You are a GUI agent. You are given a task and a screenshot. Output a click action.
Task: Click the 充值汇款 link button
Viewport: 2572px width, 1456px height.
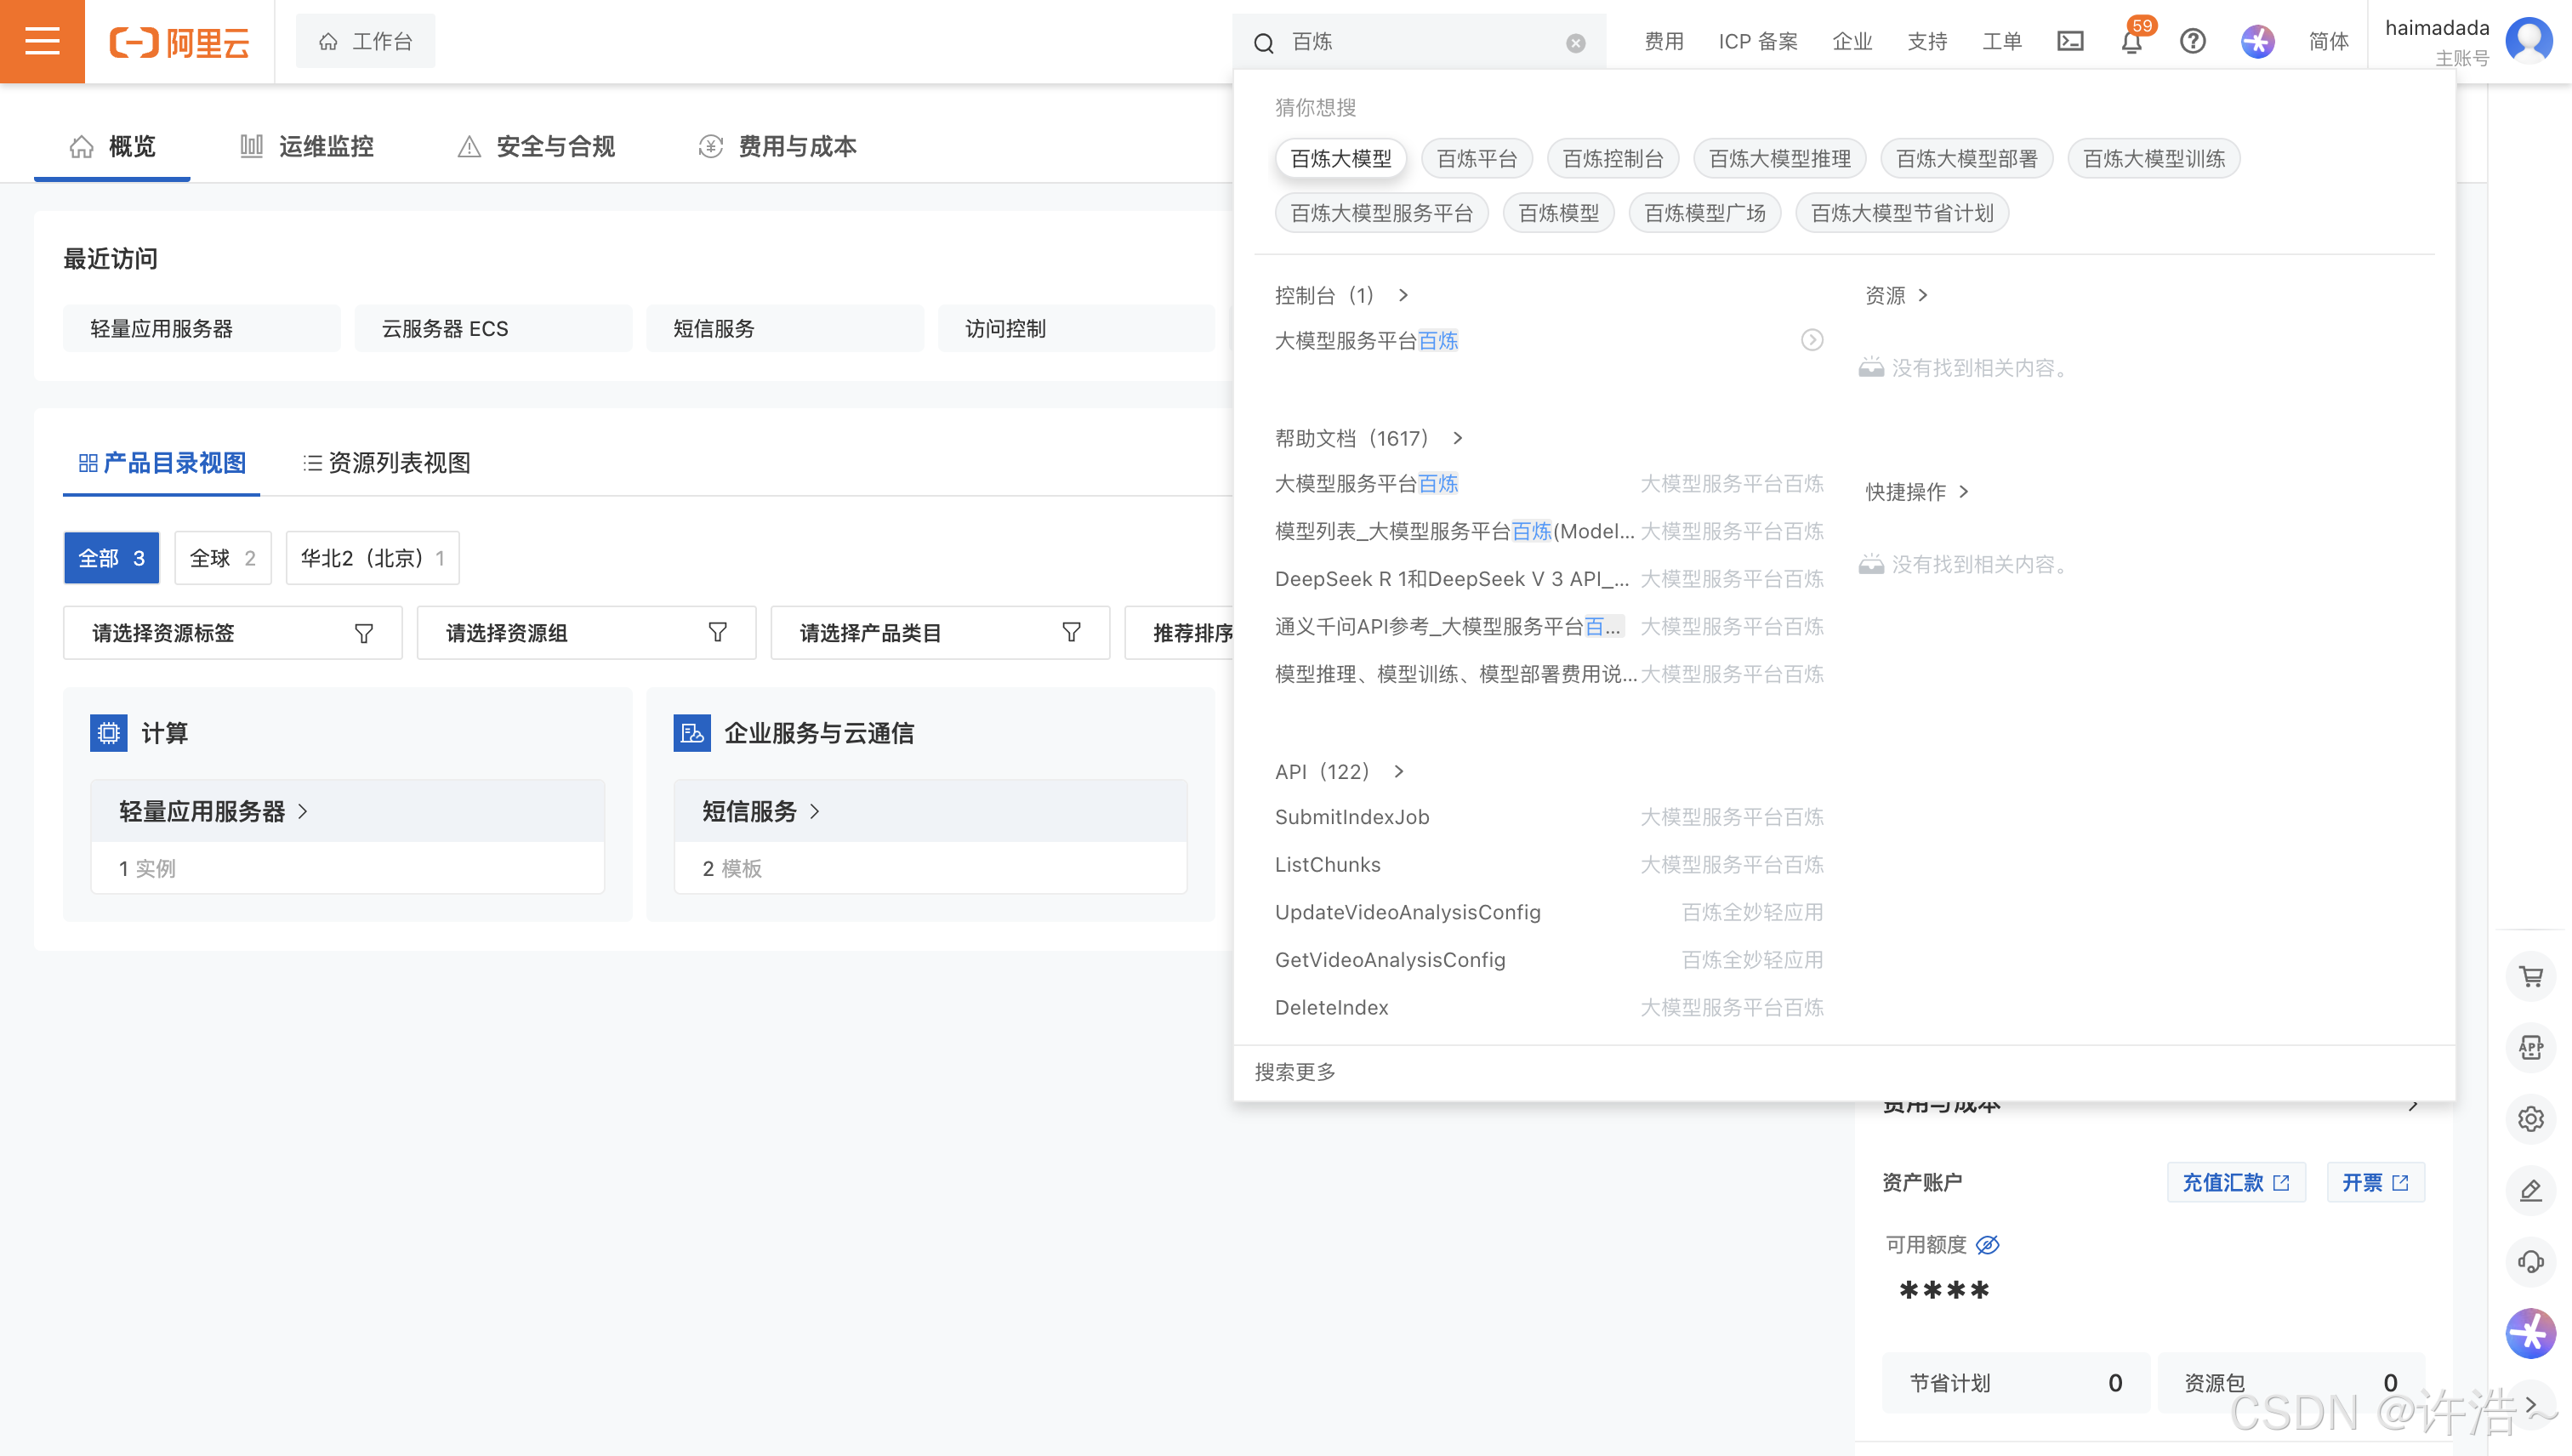click(2235, 1182)
